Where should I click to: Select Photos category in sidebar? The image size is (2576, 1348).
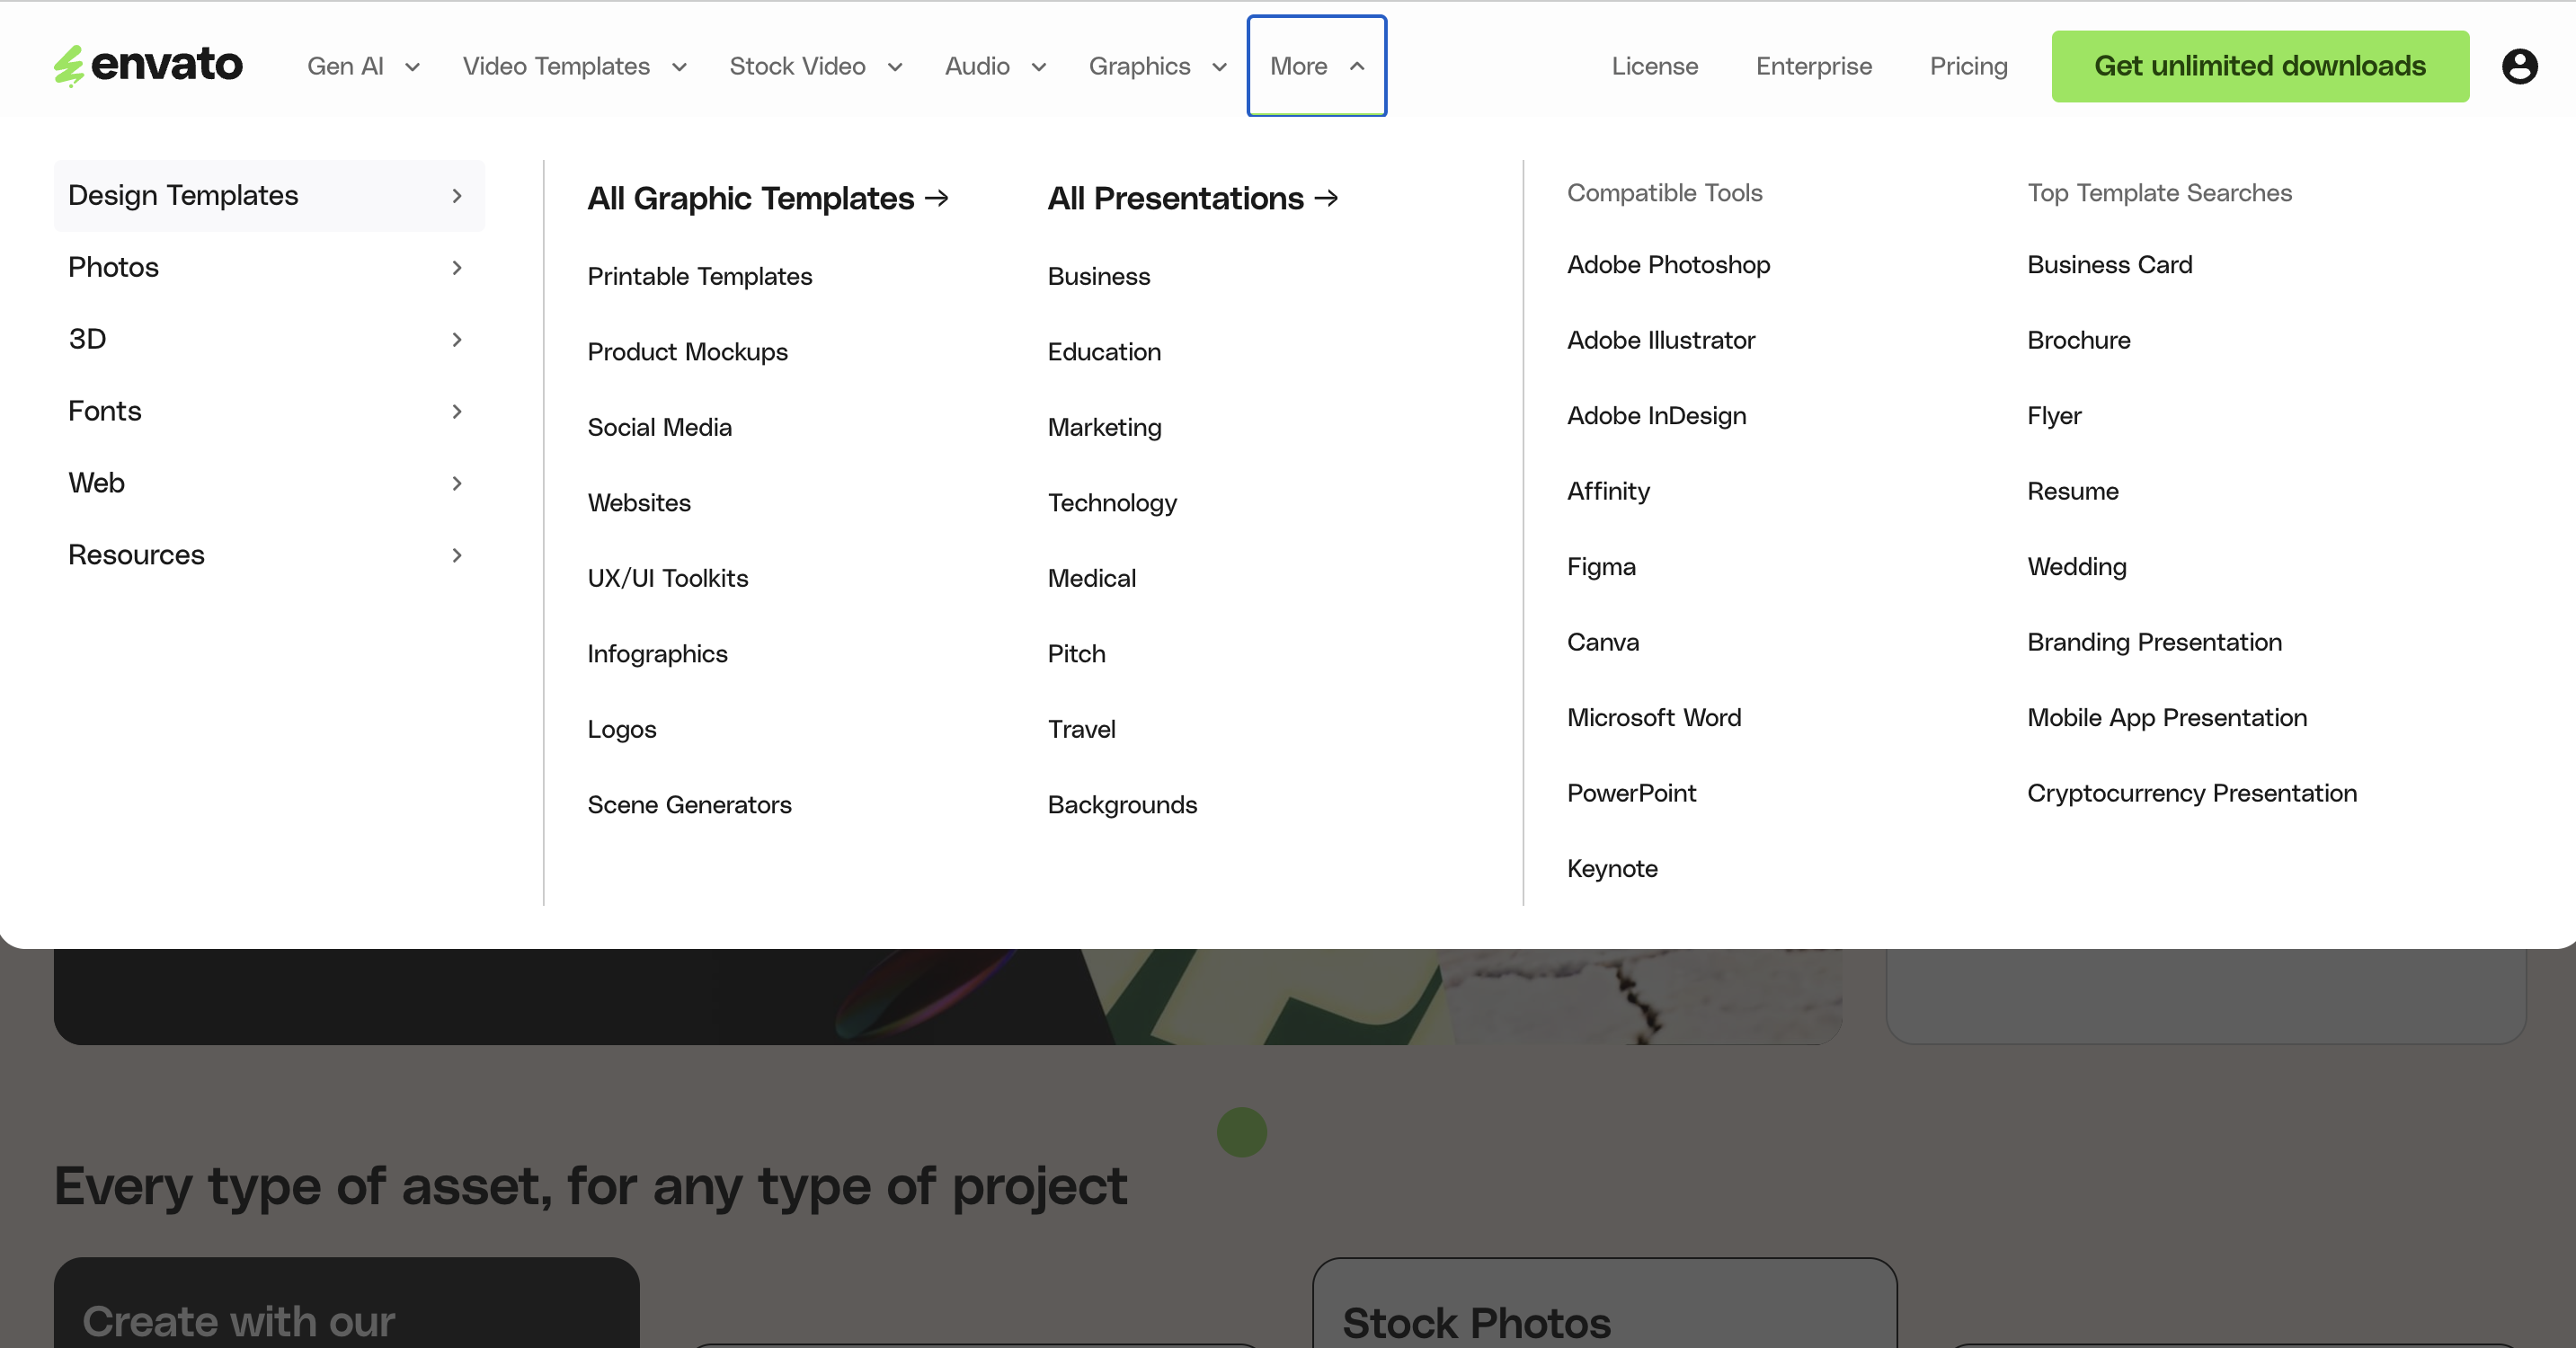(x=269, y=268)
